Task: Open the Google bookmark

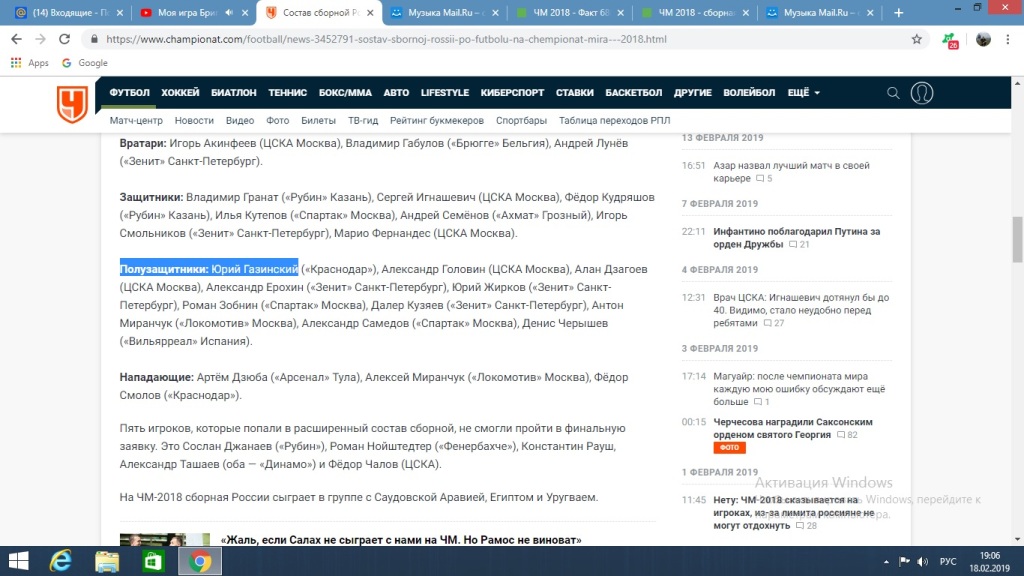Action: pos(85,63)
